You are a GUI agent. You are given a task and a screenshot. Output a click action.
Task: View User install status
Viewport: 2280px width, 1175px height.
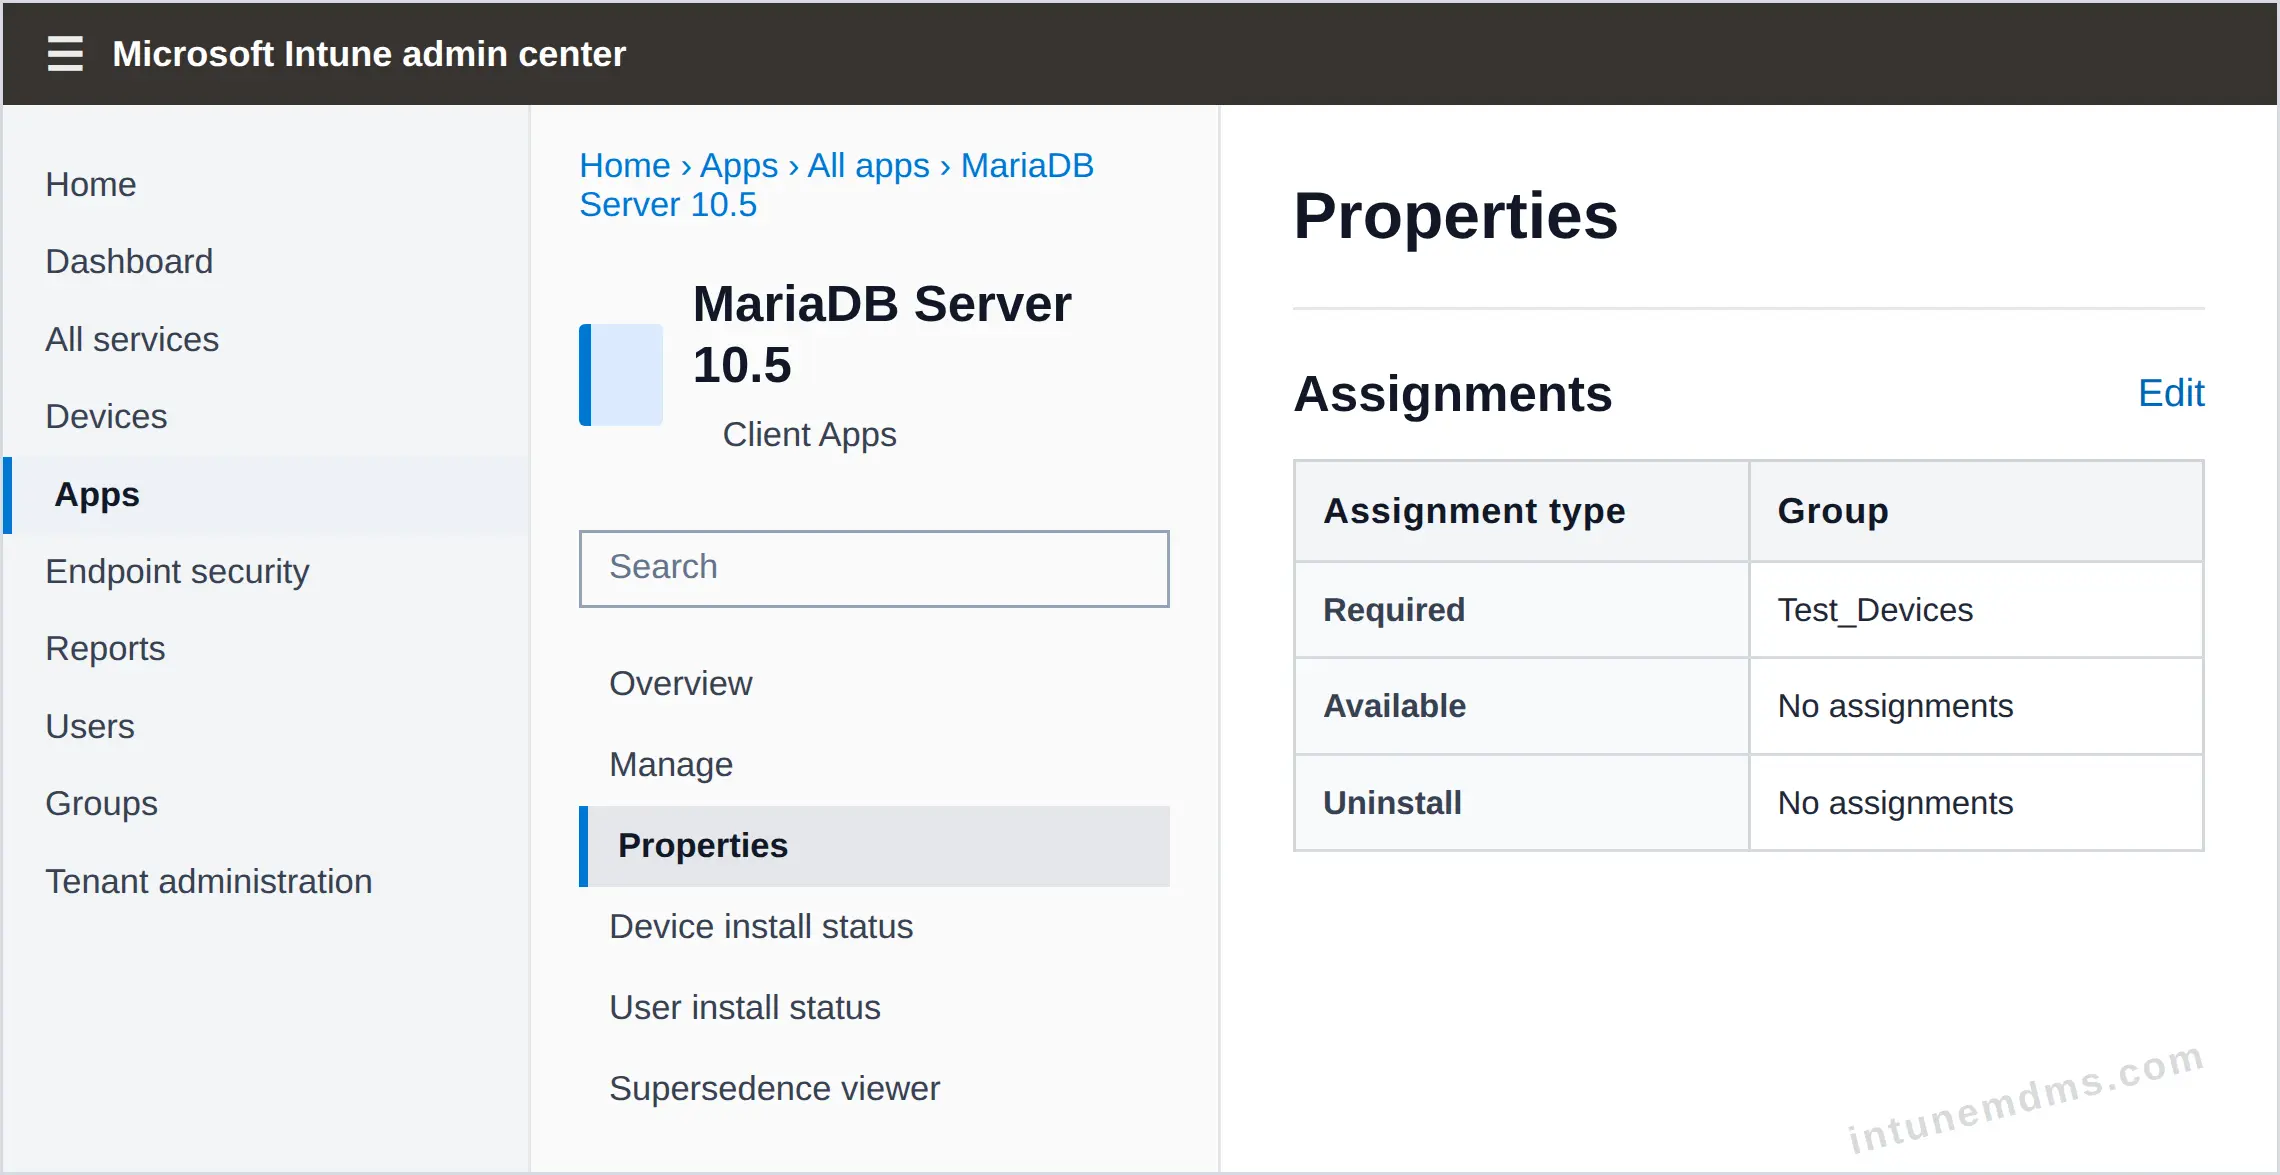coord(745,1008)
